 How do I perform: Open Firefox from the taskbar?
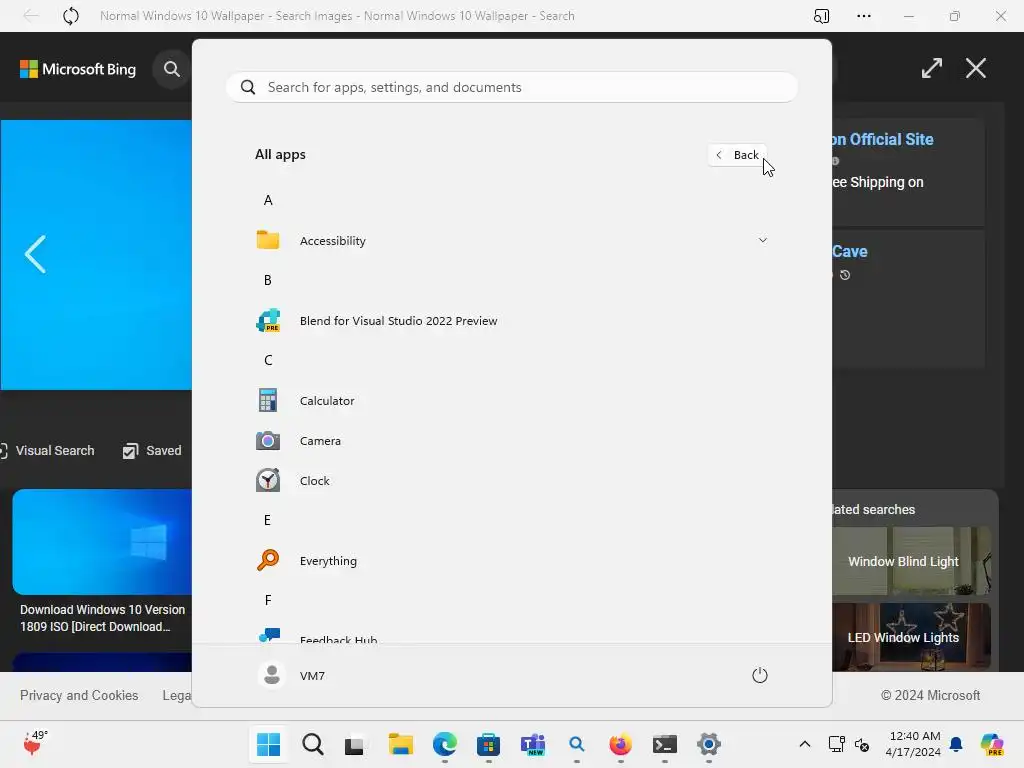pyautogui.click(x=620, y=744)
